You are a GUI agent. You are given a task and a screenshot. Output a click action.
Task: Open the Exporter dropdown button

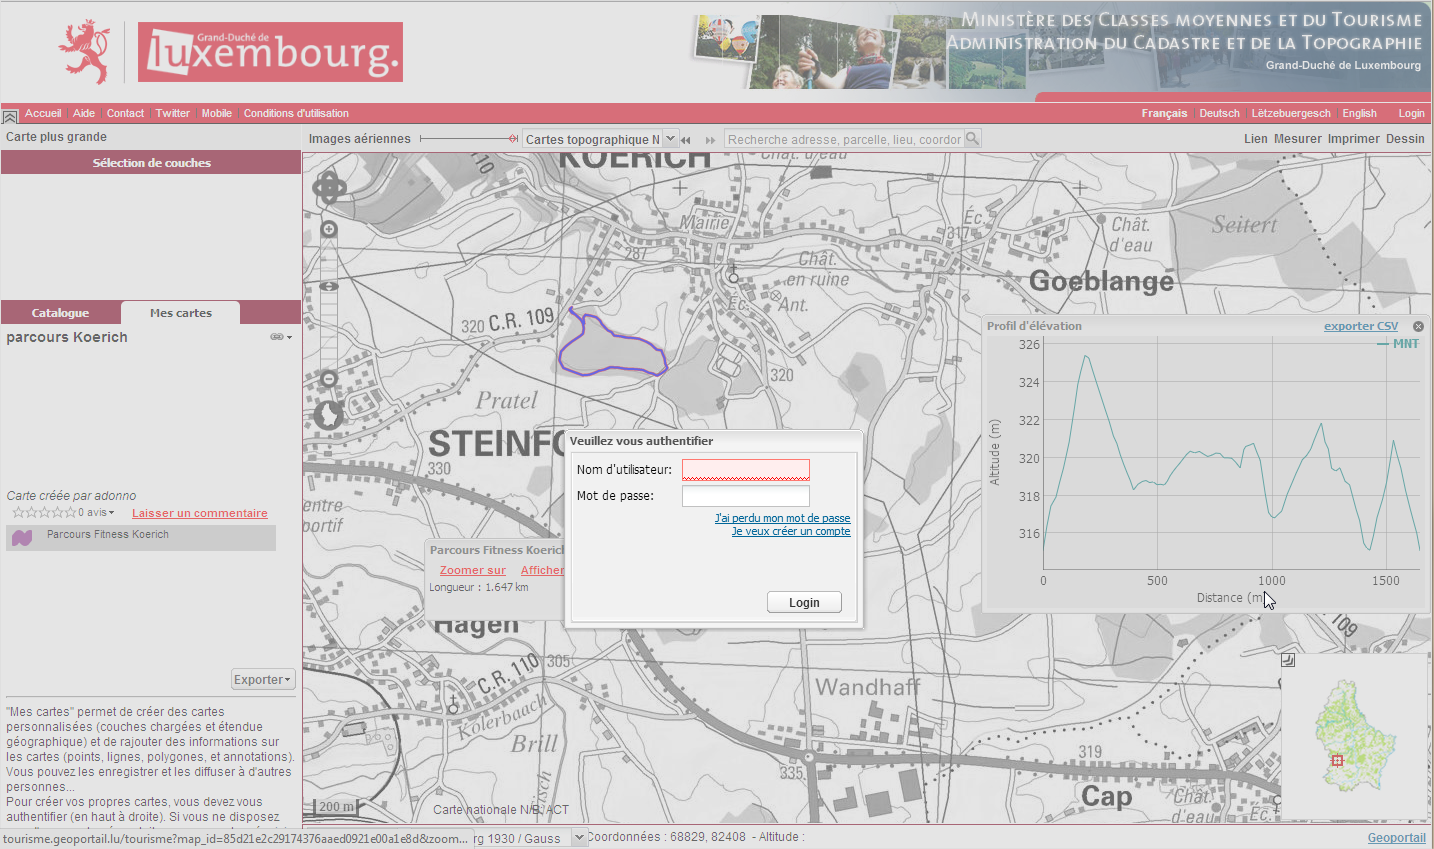[263, 679]
